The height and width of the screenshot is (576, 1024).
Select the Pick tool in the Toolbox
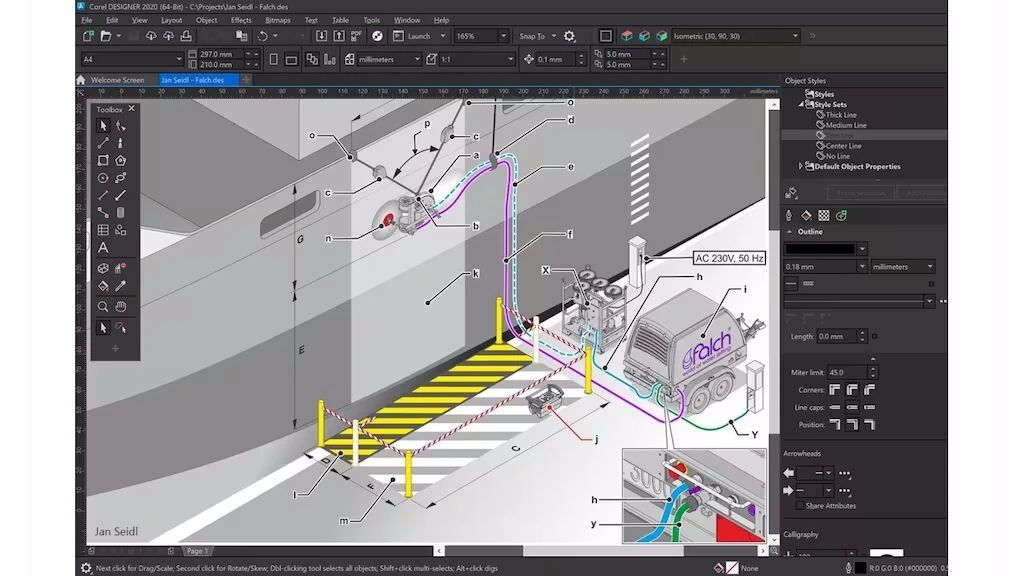[102, 126]
